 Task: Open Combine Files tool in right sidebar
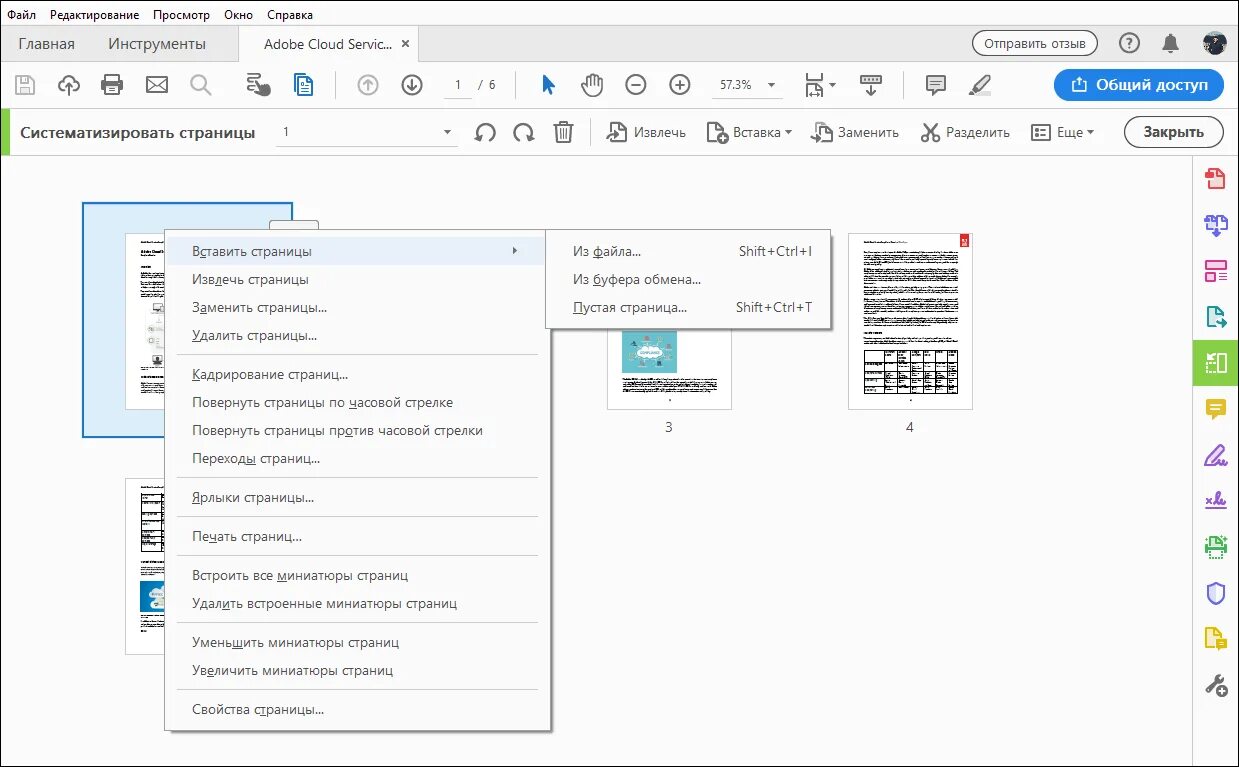1215,225
